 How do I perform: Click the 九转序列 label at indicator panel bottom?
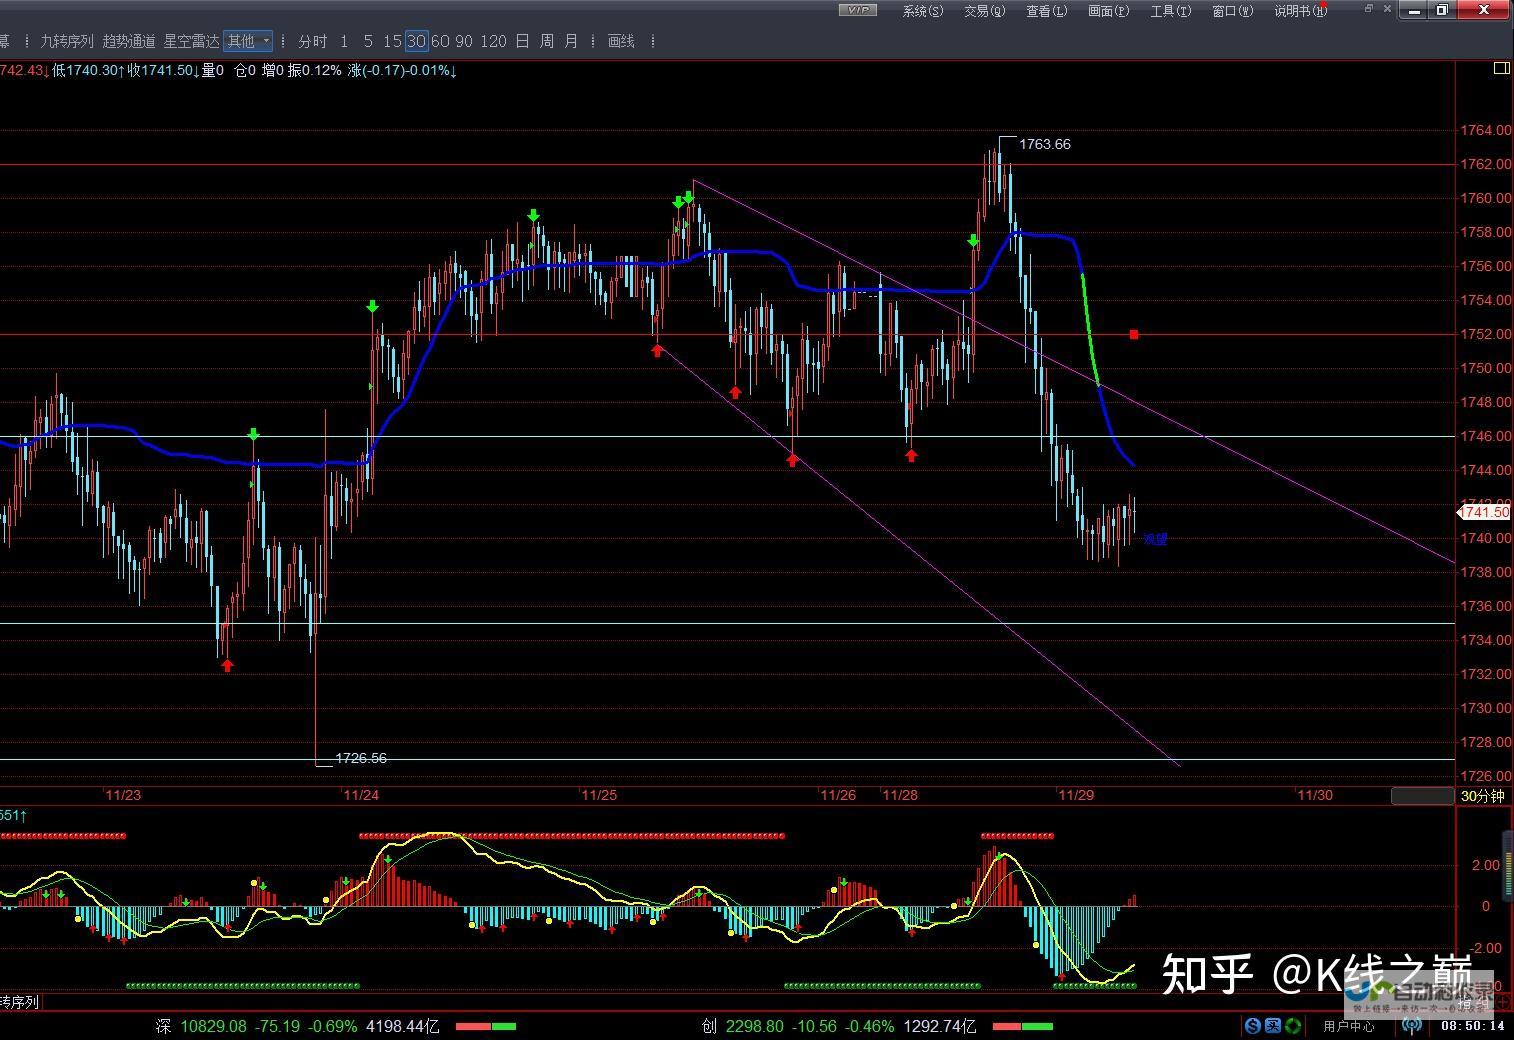coord(18,1002)
